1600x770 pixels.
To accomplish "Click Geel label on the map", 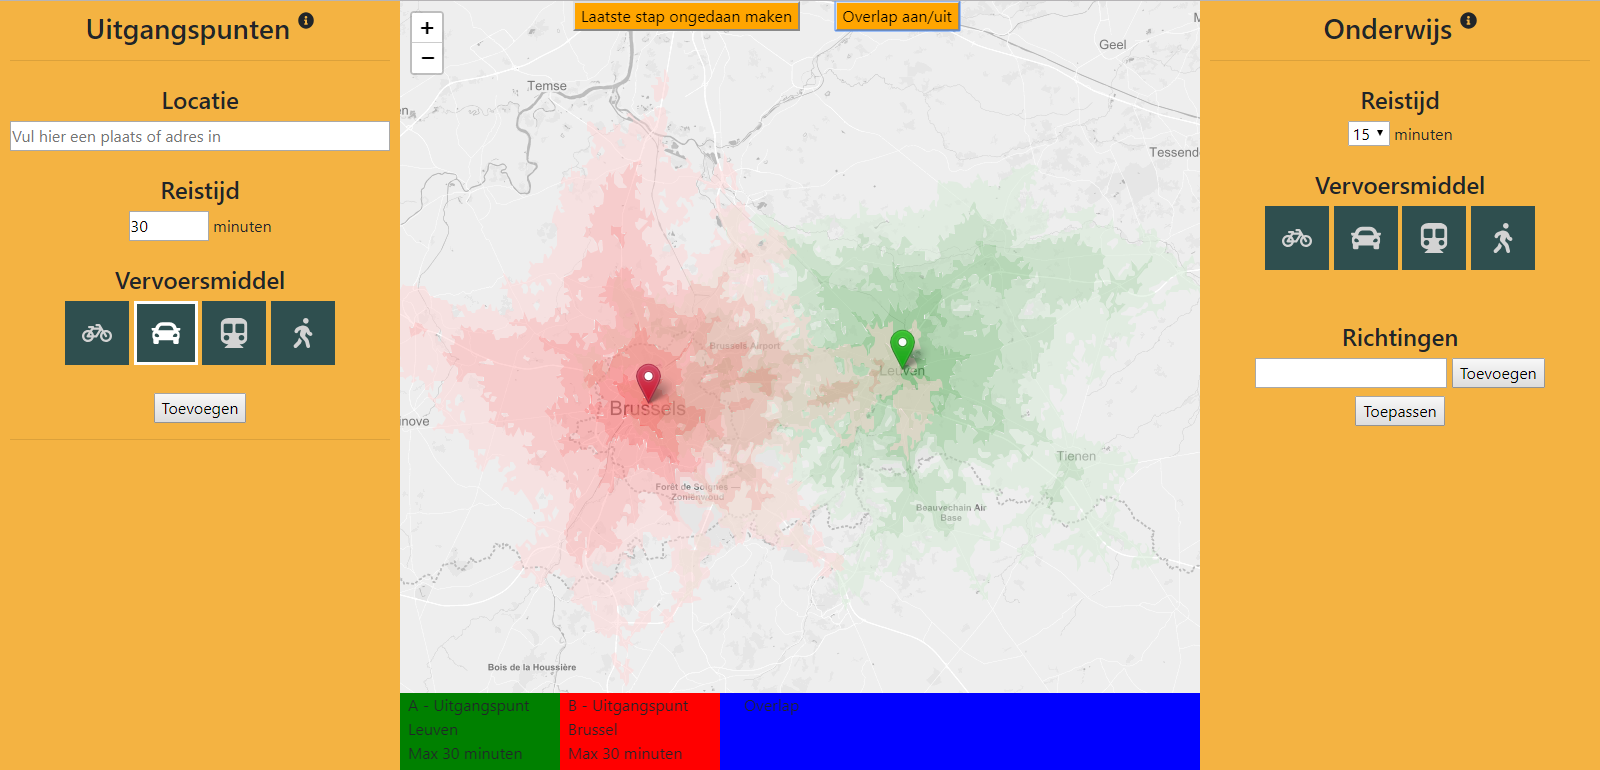I will coord(1112,45).
